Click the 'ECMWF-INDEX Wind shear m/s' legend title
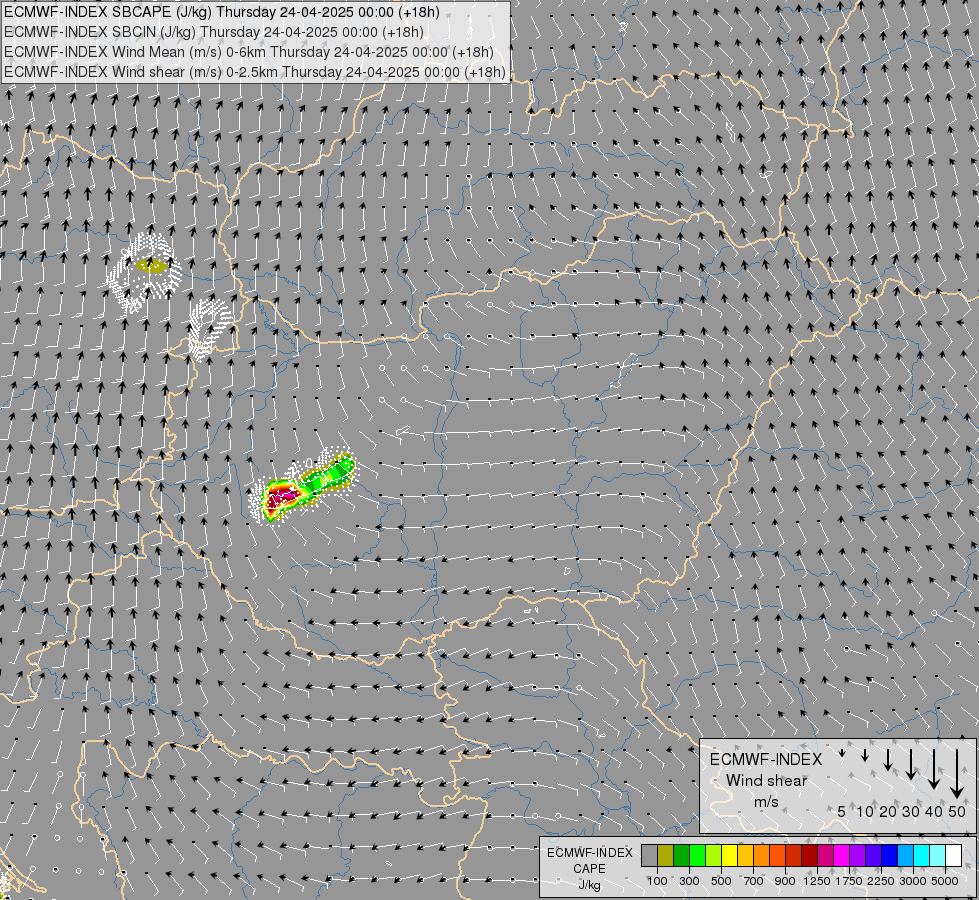 pyautogui.click(x=766, y=781)
